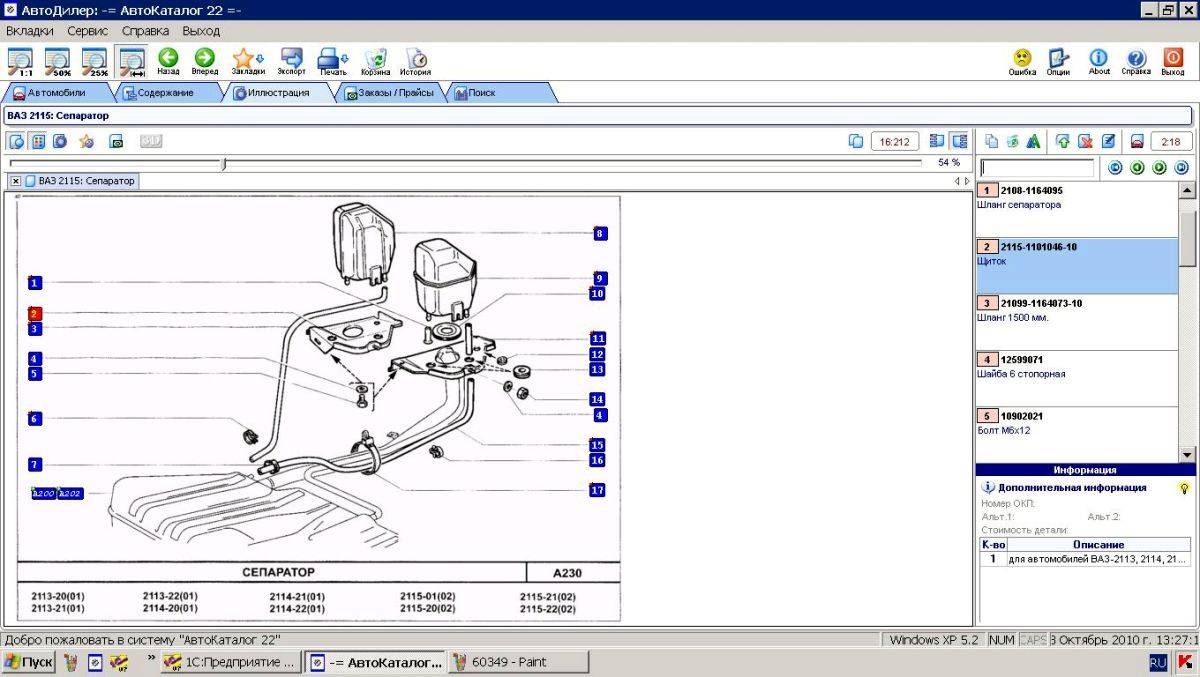Click the Экспорт toolbar icon
The width and height of the screenshot is (1200, 677).
[x=291, y=61]
